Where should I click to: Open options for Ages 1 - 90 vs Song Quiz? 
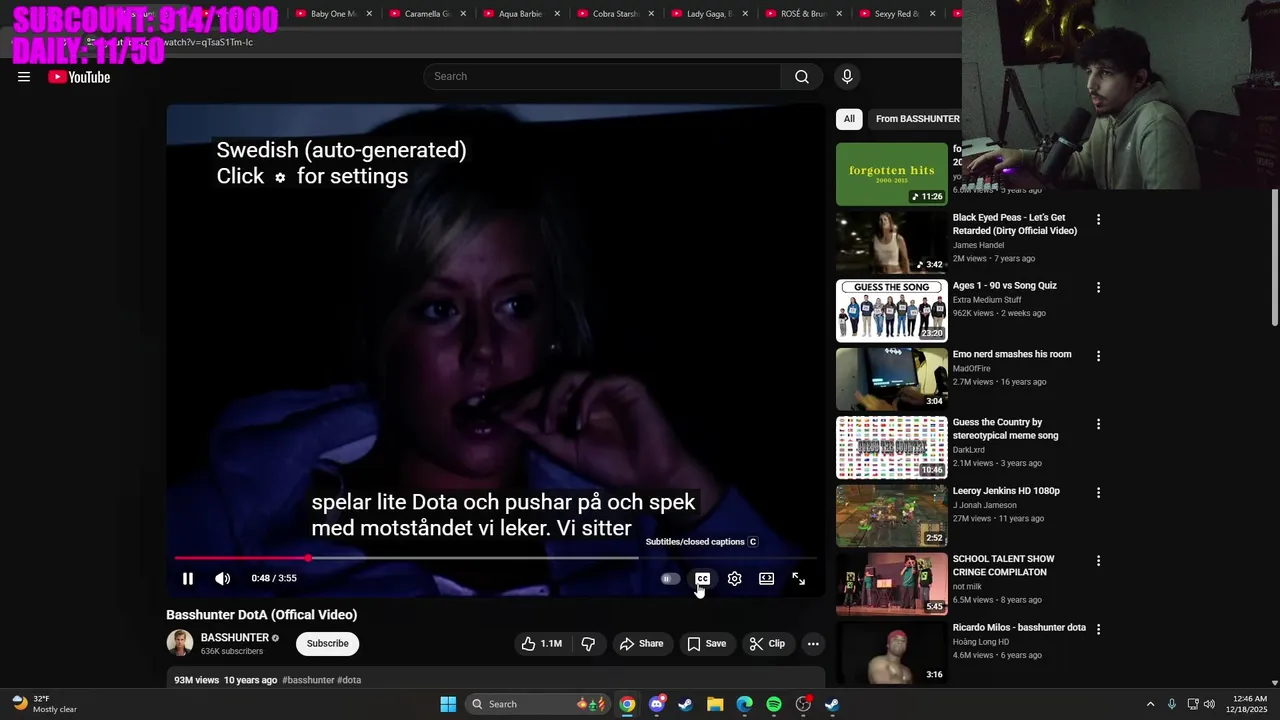pos(1098,287)
